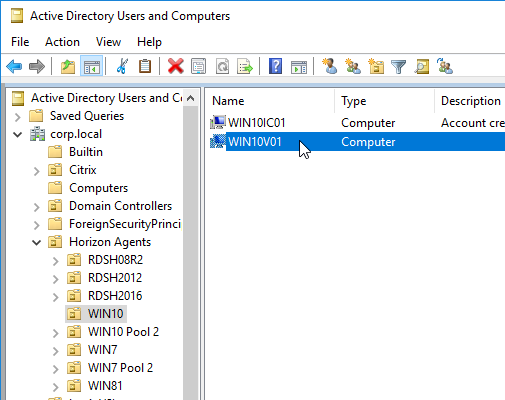The image size is (505, 400).
Task: Expand the RDSH2016 OU
Action: tap(55, 296)
